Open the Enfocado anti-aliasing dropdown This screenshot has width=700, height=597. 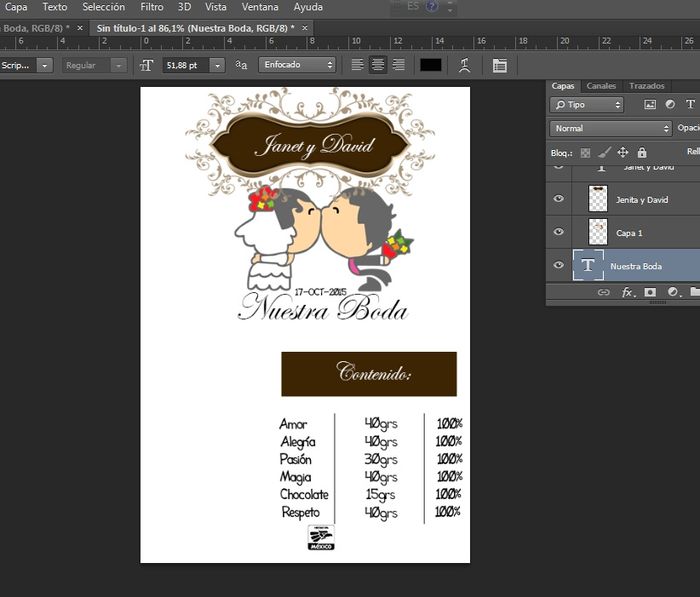point(297,65)
